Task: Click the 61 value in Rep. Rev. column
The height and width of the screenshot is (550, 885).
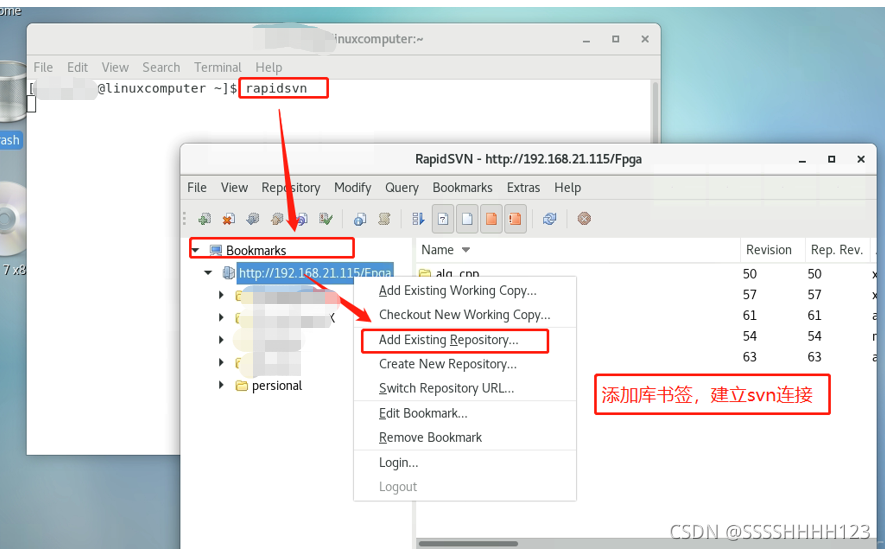Action: click(814, 315)
